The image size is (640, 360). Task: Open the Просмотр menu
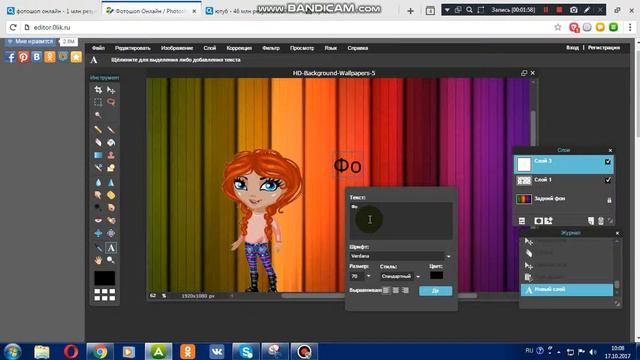302,48
